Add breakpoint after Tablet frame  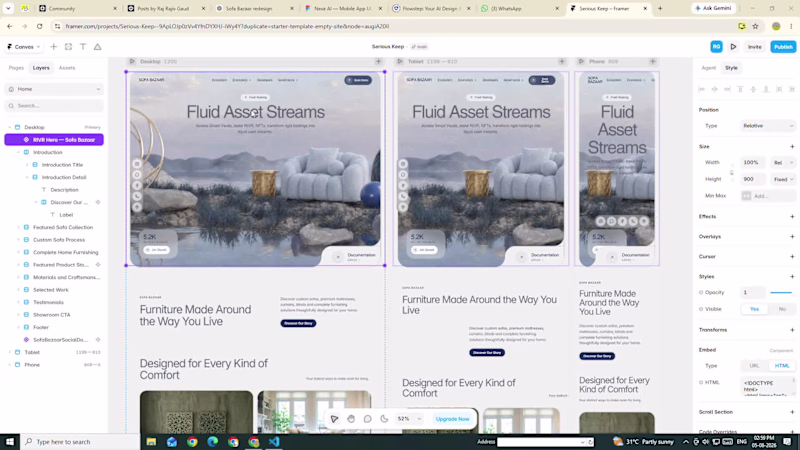(562, 61)
